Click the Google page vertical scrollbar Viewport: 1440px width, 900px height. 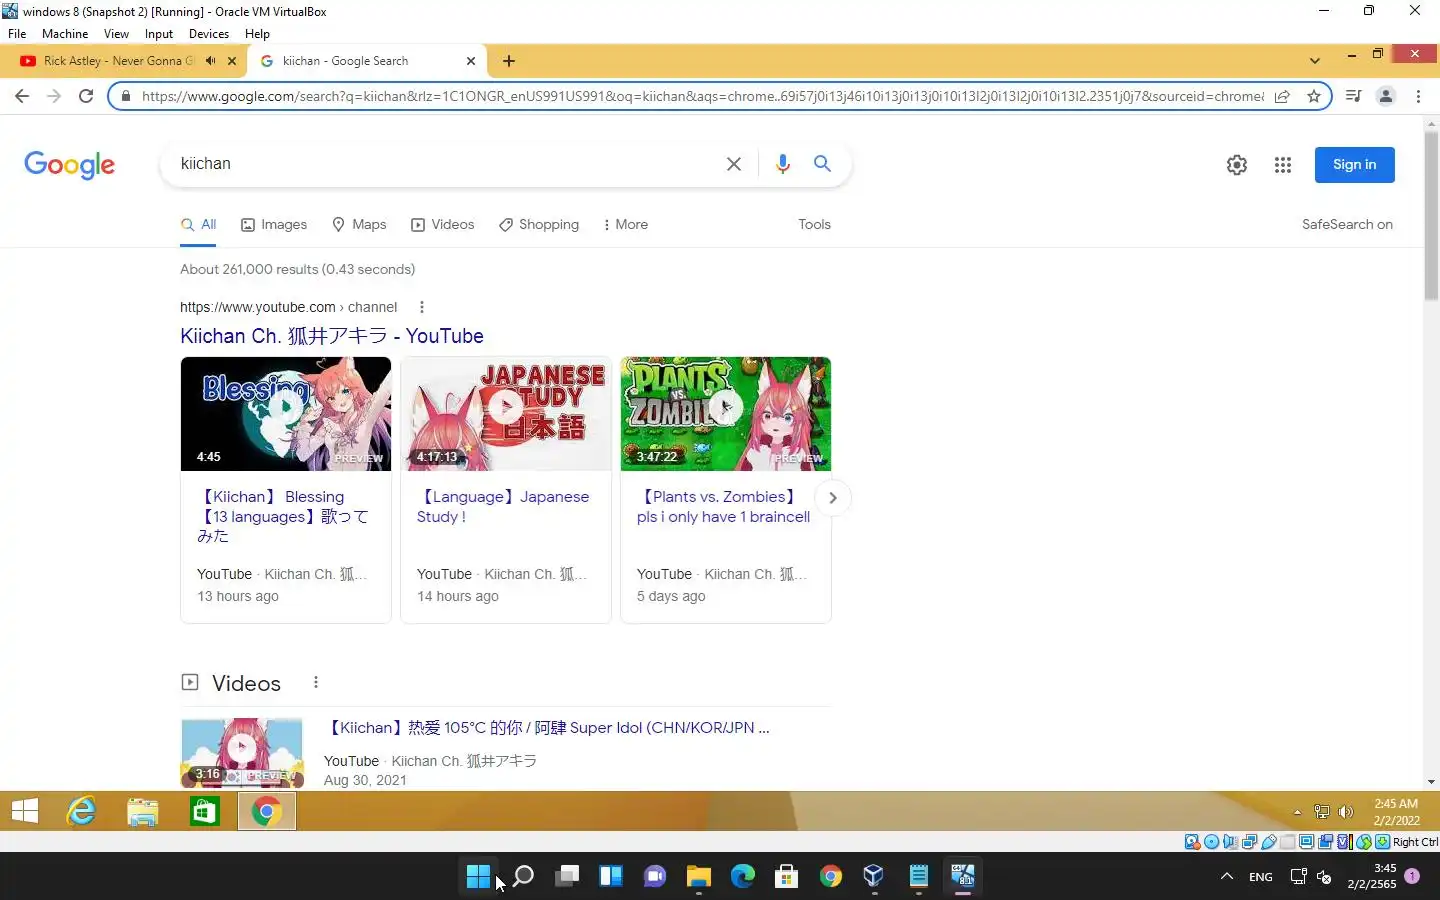[1431, 215]
